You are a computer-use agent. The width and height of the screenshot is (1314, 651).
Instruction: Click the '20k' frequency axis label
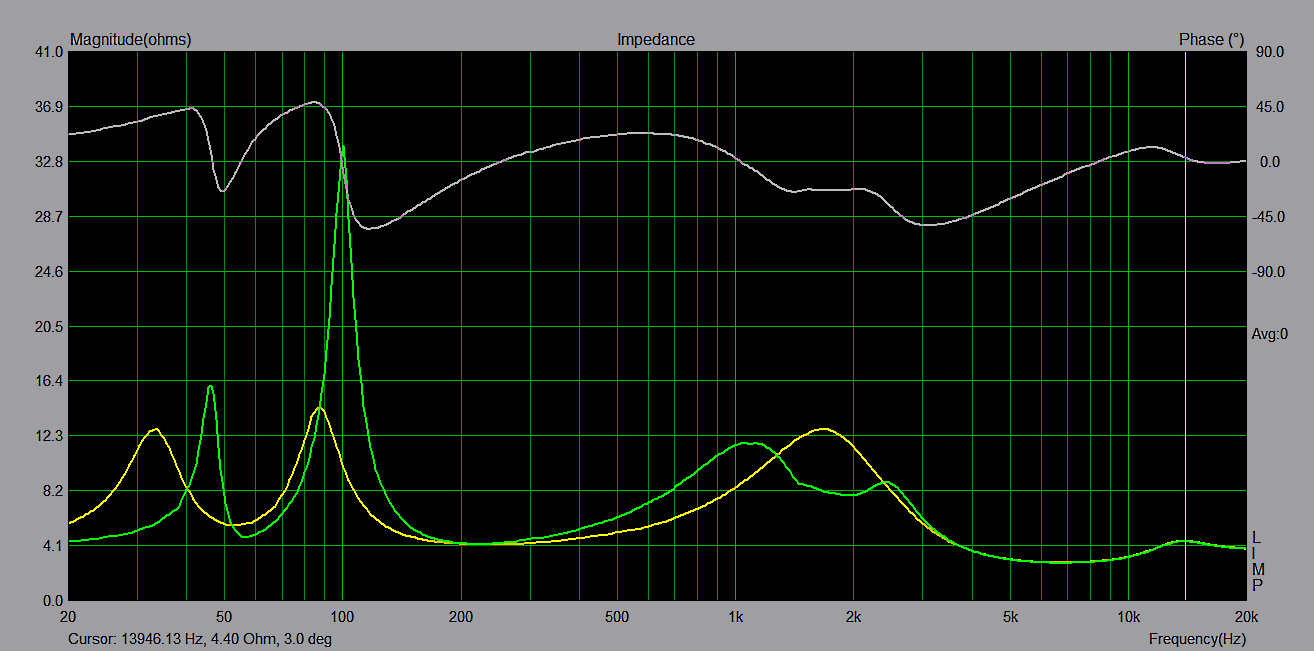click(x=1245, y=616)
